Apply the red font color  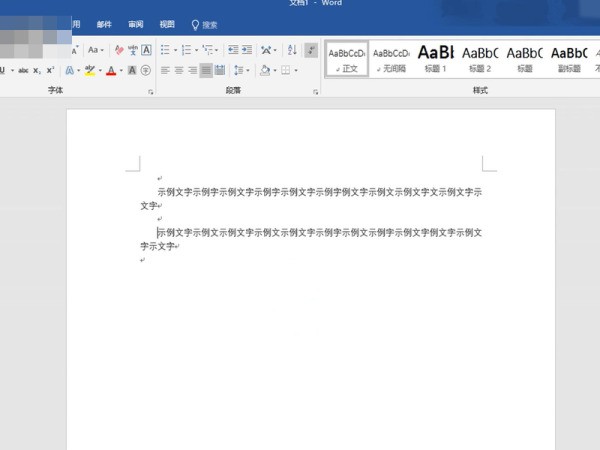click(x=111, y=70)
